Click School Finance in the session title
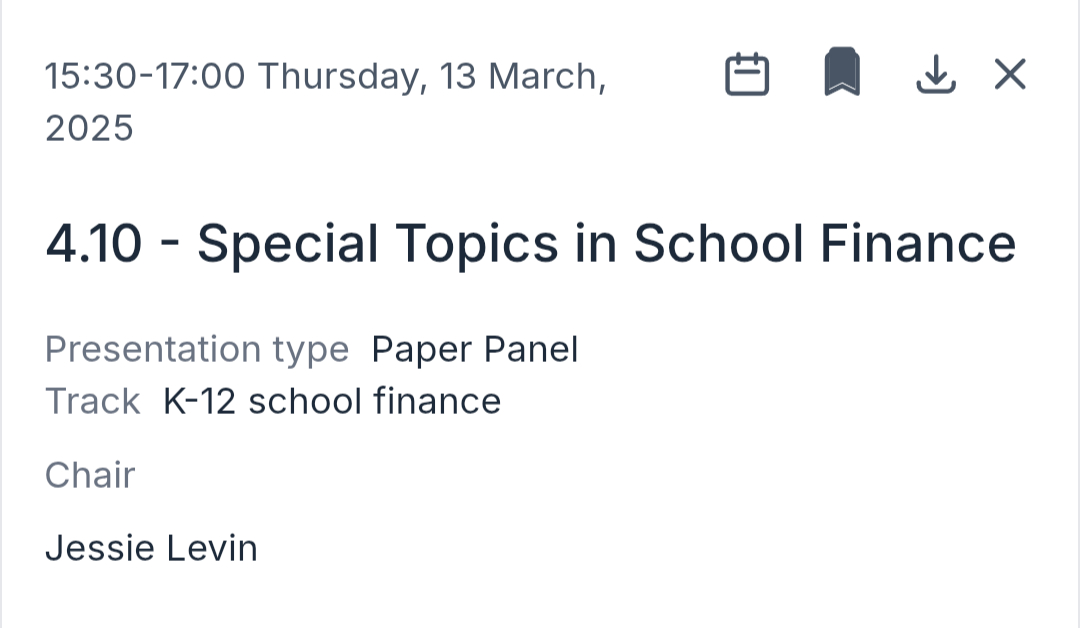1080x628 pixels. (x=824, y=244)
